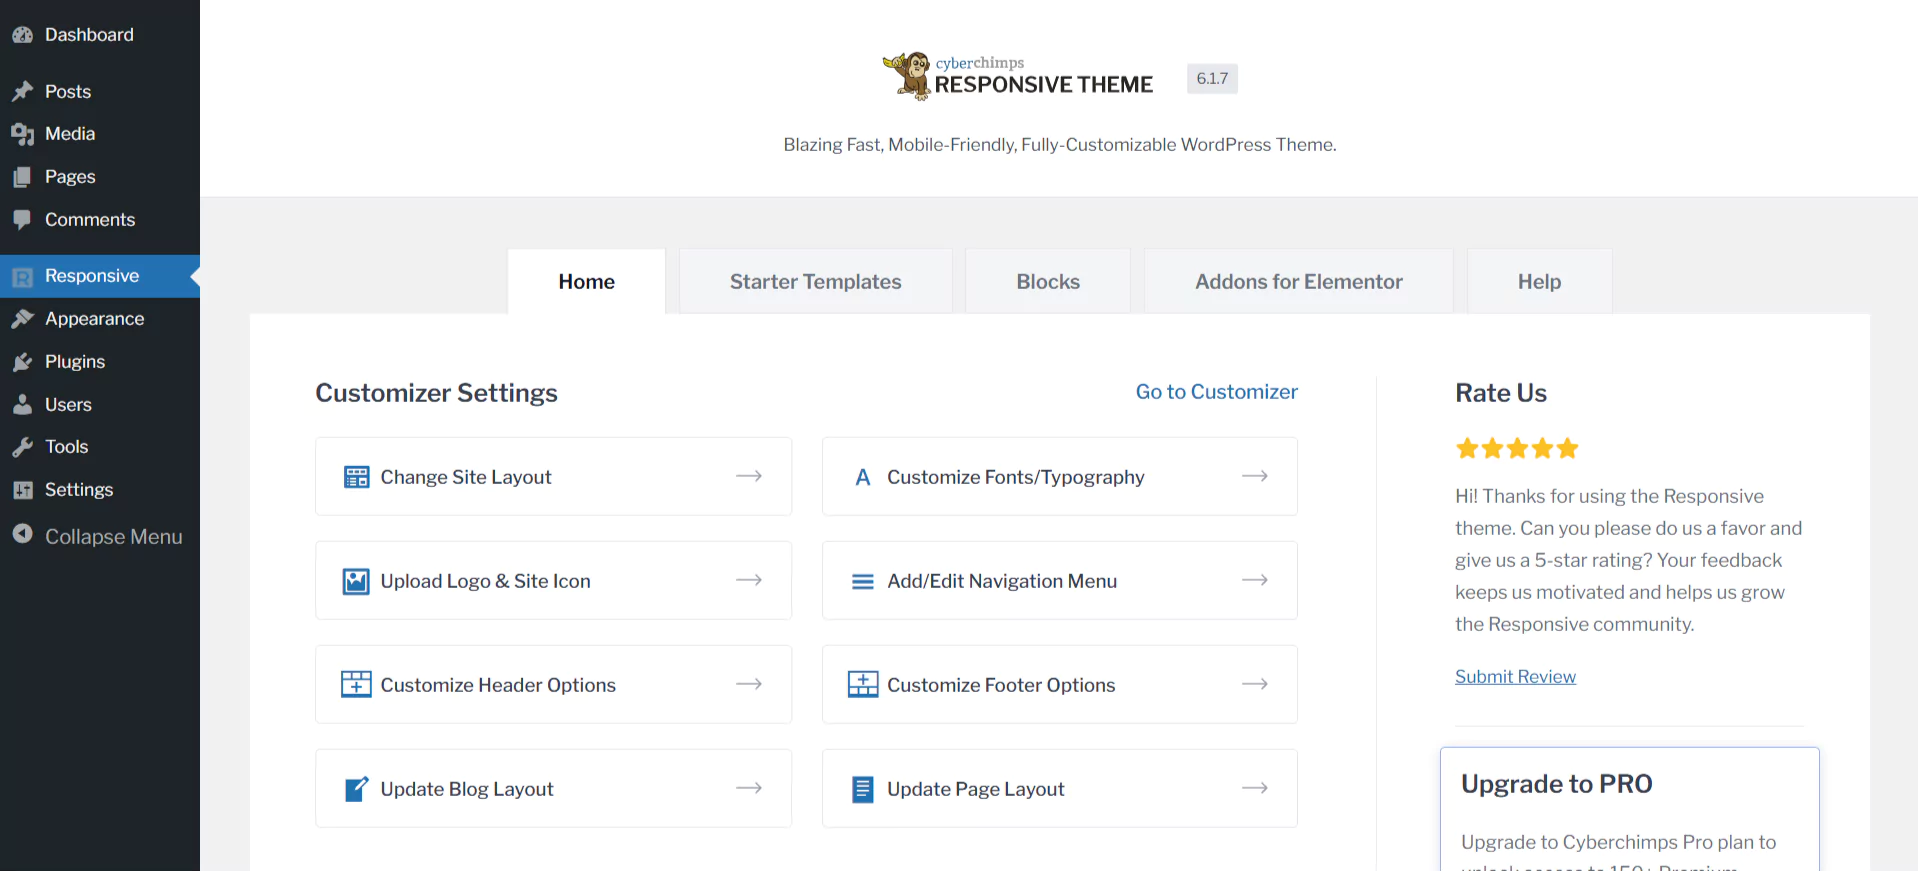This screenshot has height=875, width=1918.
Task: Open the Users menu item
Action: [100, 405]
